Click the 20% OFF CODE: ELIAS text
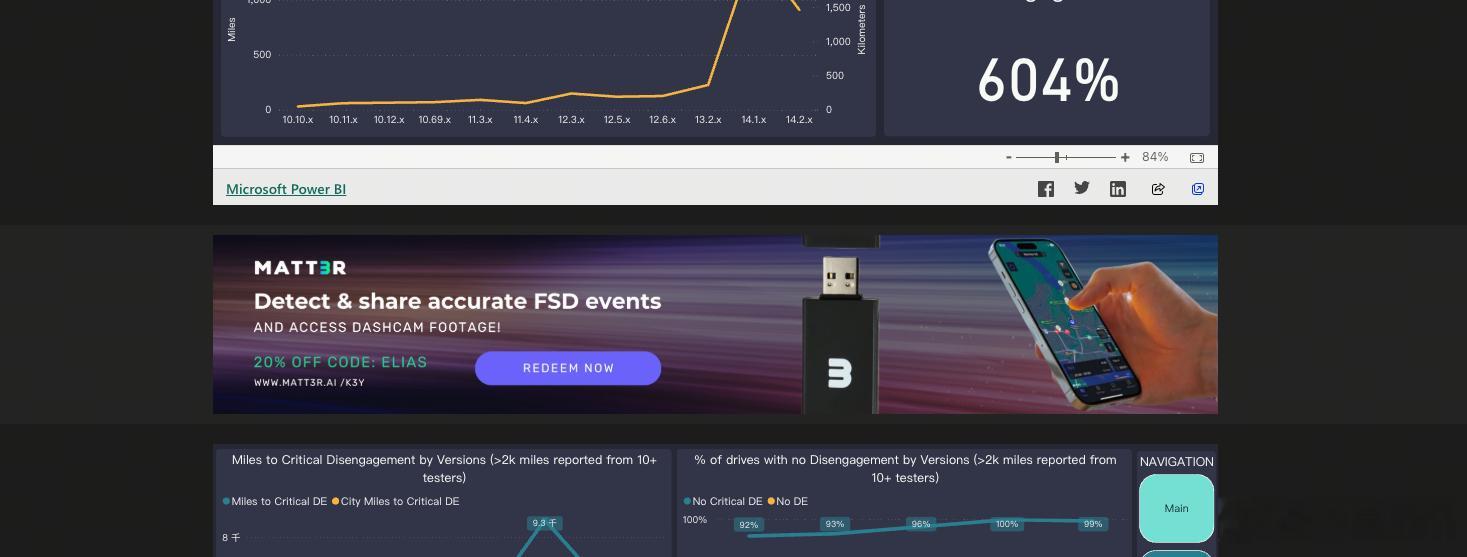This screenshot has height=557, width=1467. point(340,362)
